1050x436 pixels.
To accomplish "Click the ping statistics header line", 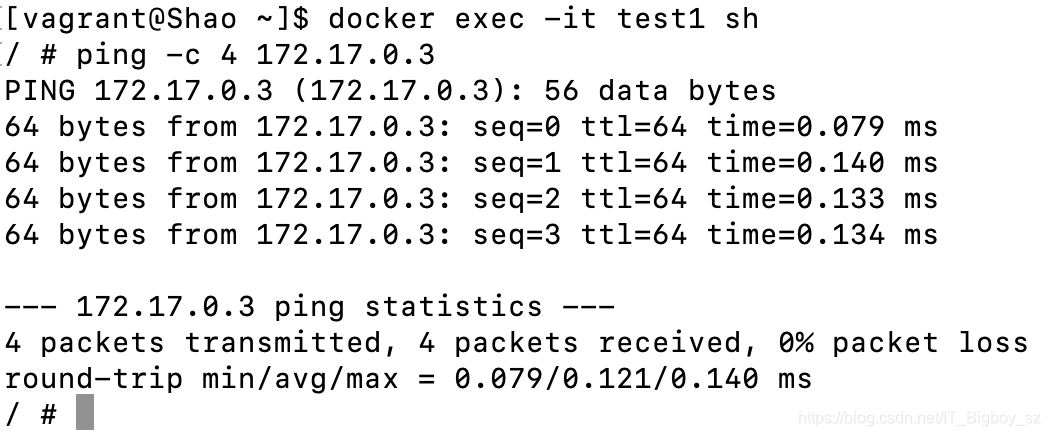I will click(309, 307).
